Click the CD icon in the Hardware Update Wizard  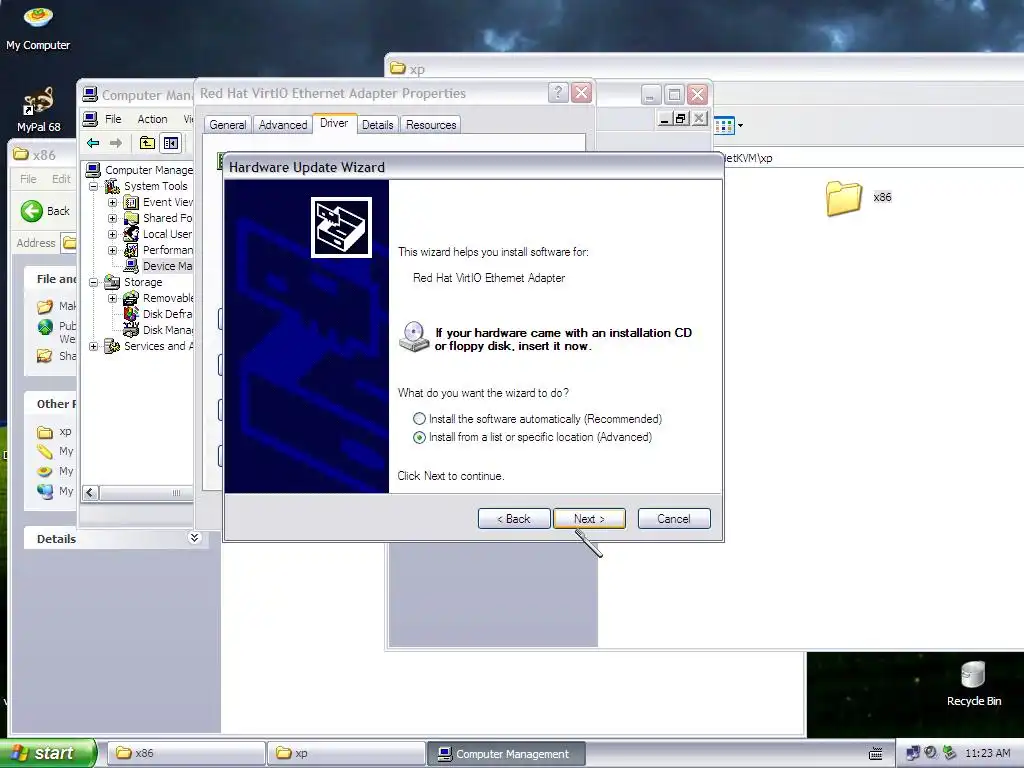[414, 337]
